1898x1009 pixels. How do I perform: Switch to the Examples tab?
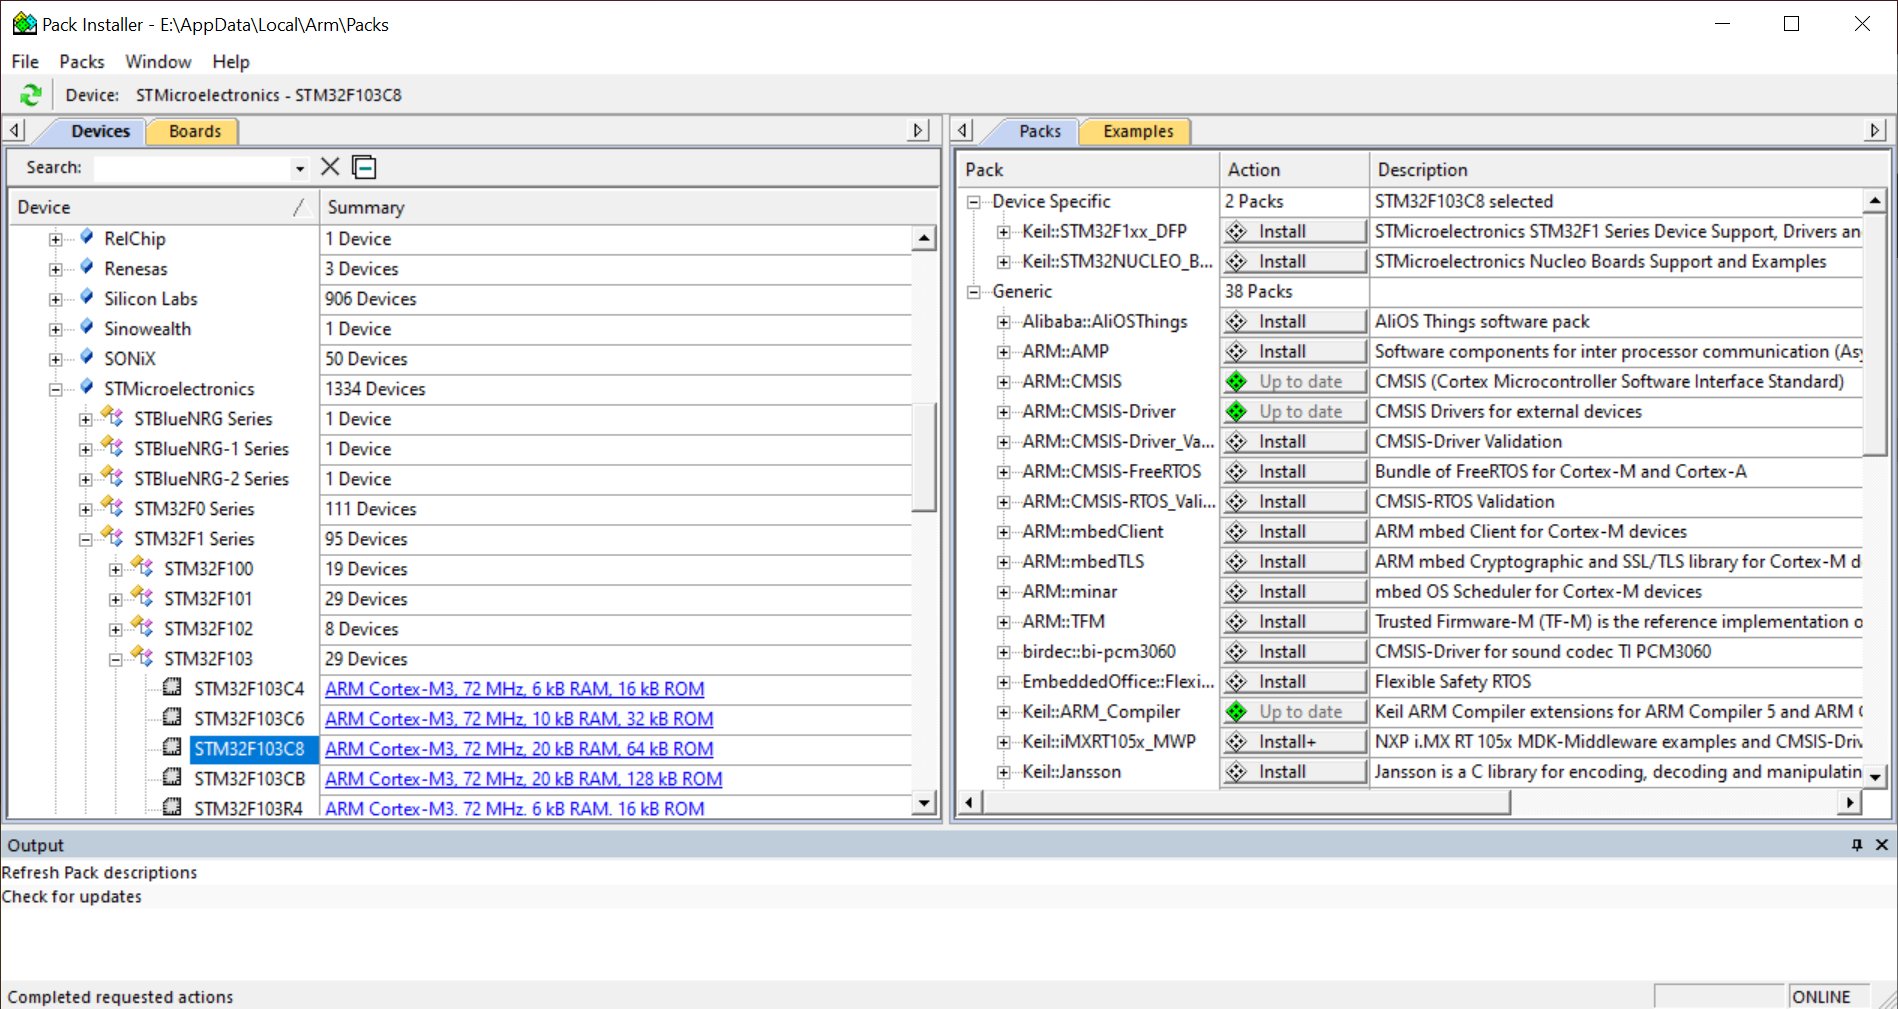point(1138,131)
